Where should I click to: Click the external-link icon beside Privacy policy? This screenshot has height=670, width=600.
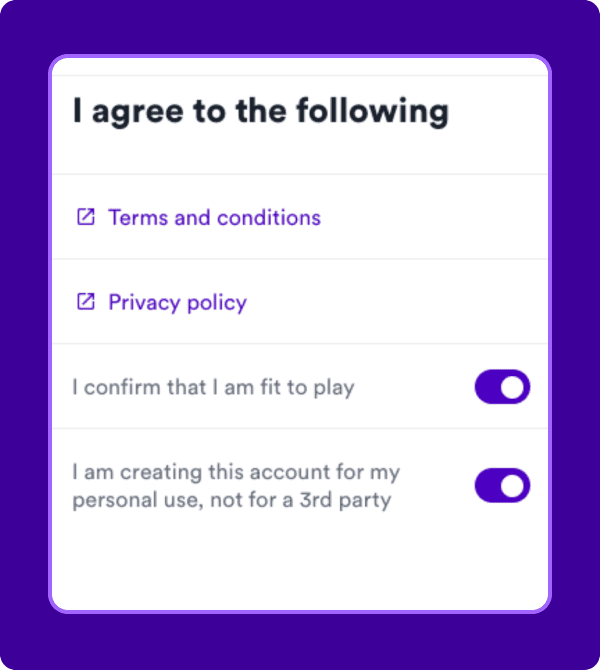pyautogui.click(x=86, y=302)
